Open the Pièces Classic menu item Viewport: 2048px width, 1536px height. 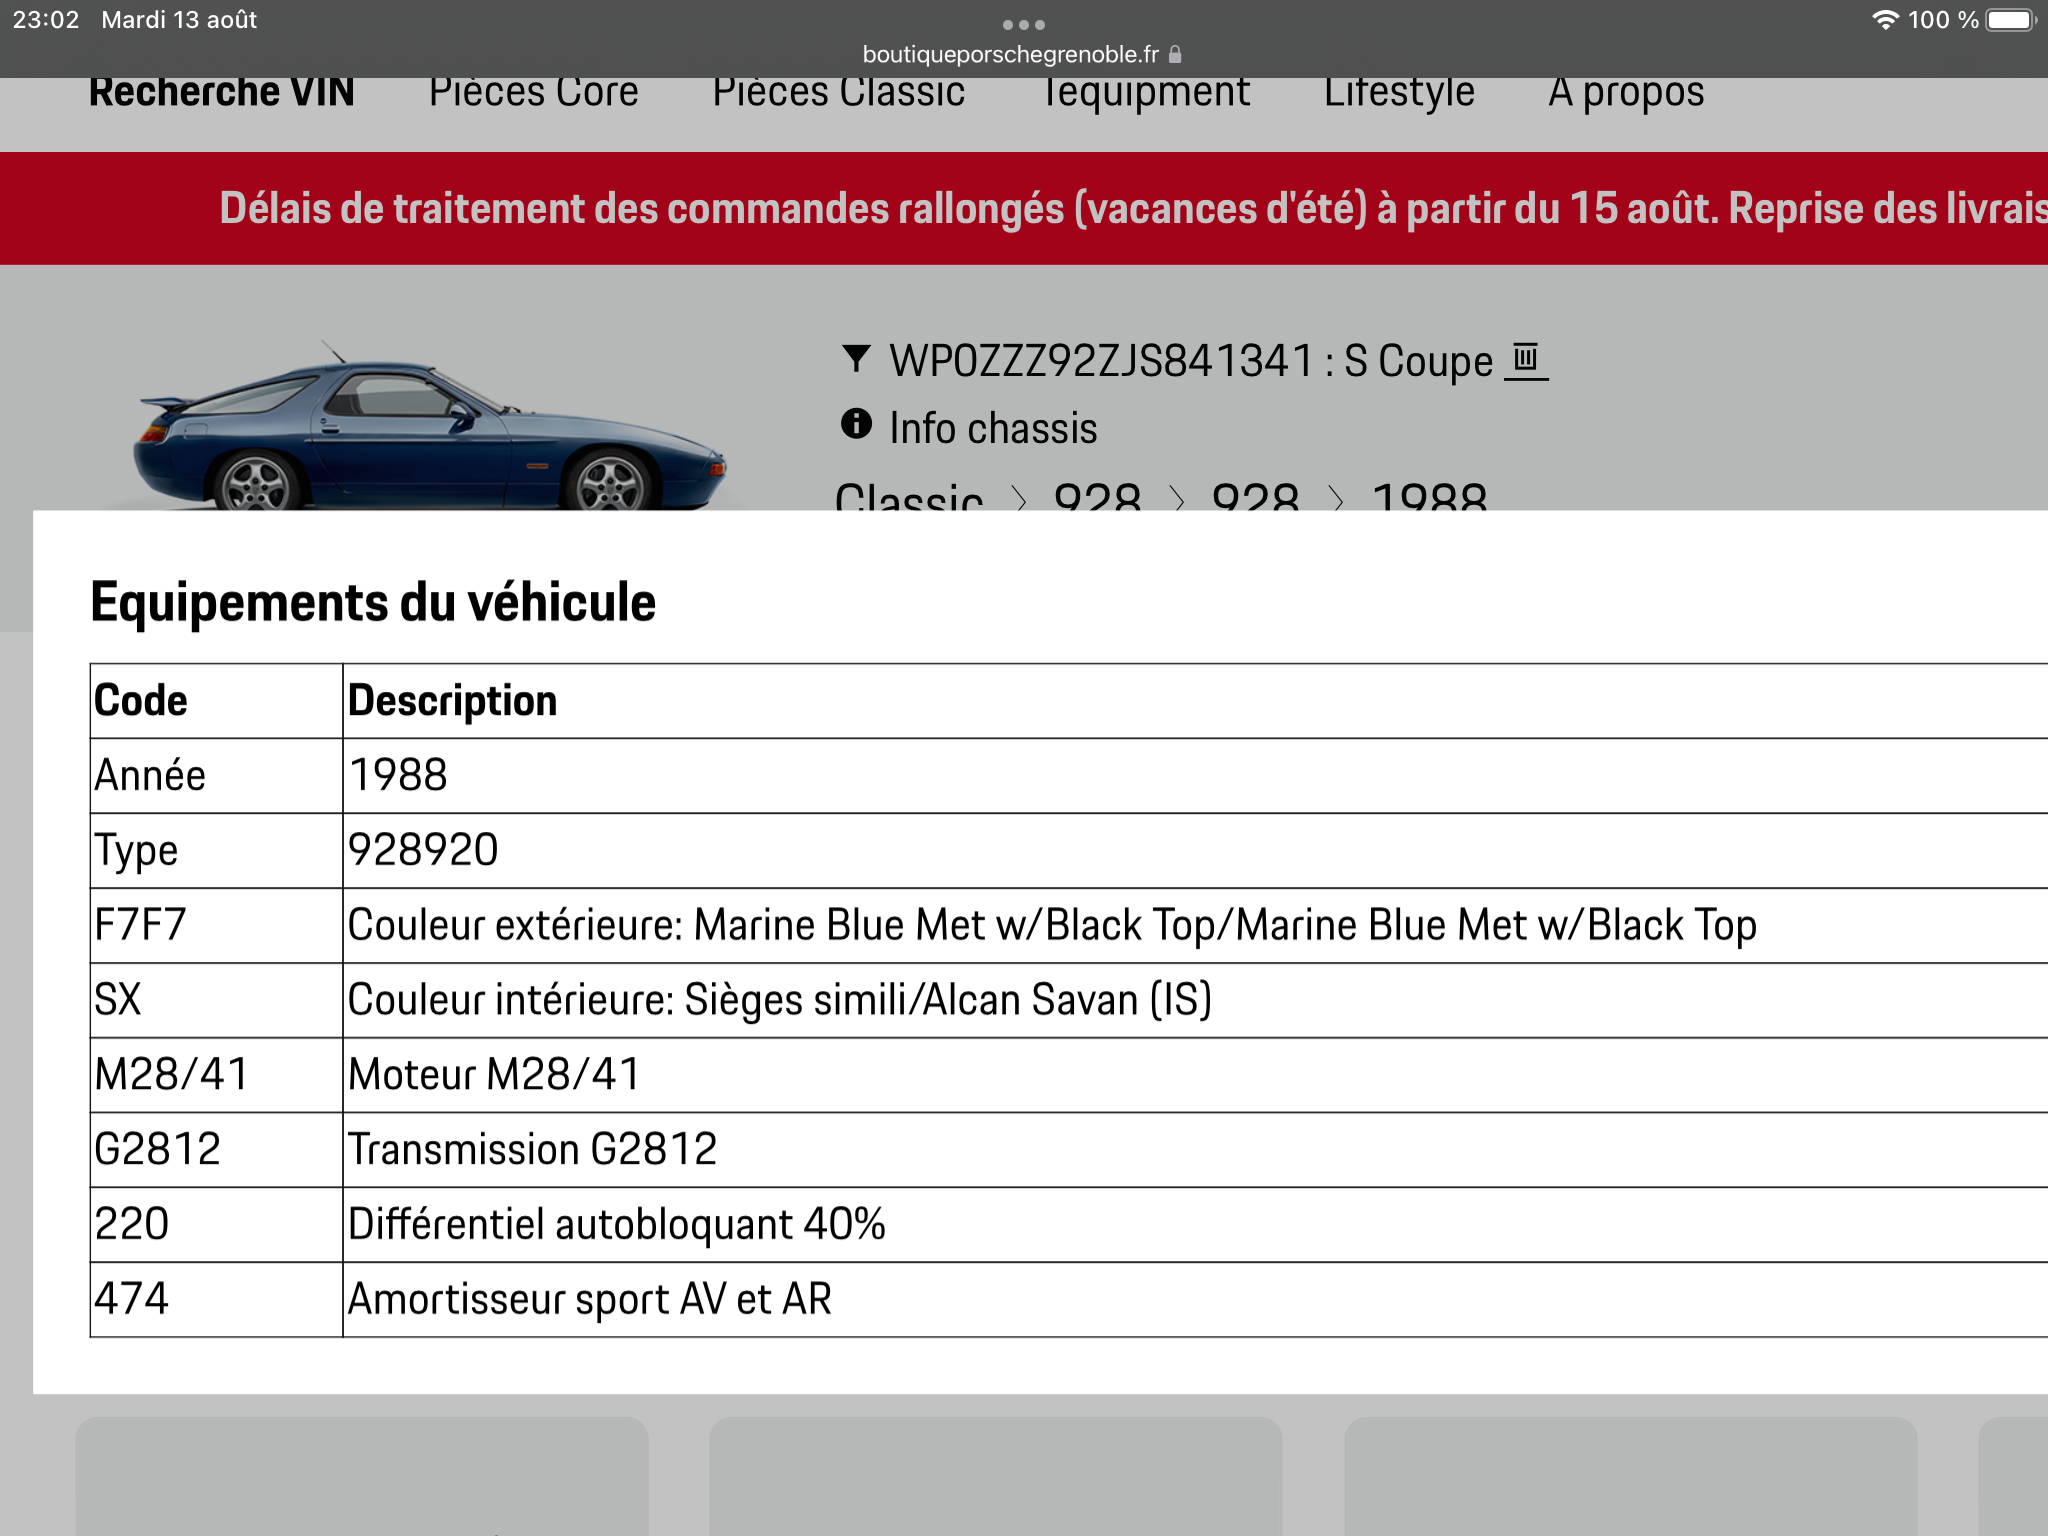[838, 93]
